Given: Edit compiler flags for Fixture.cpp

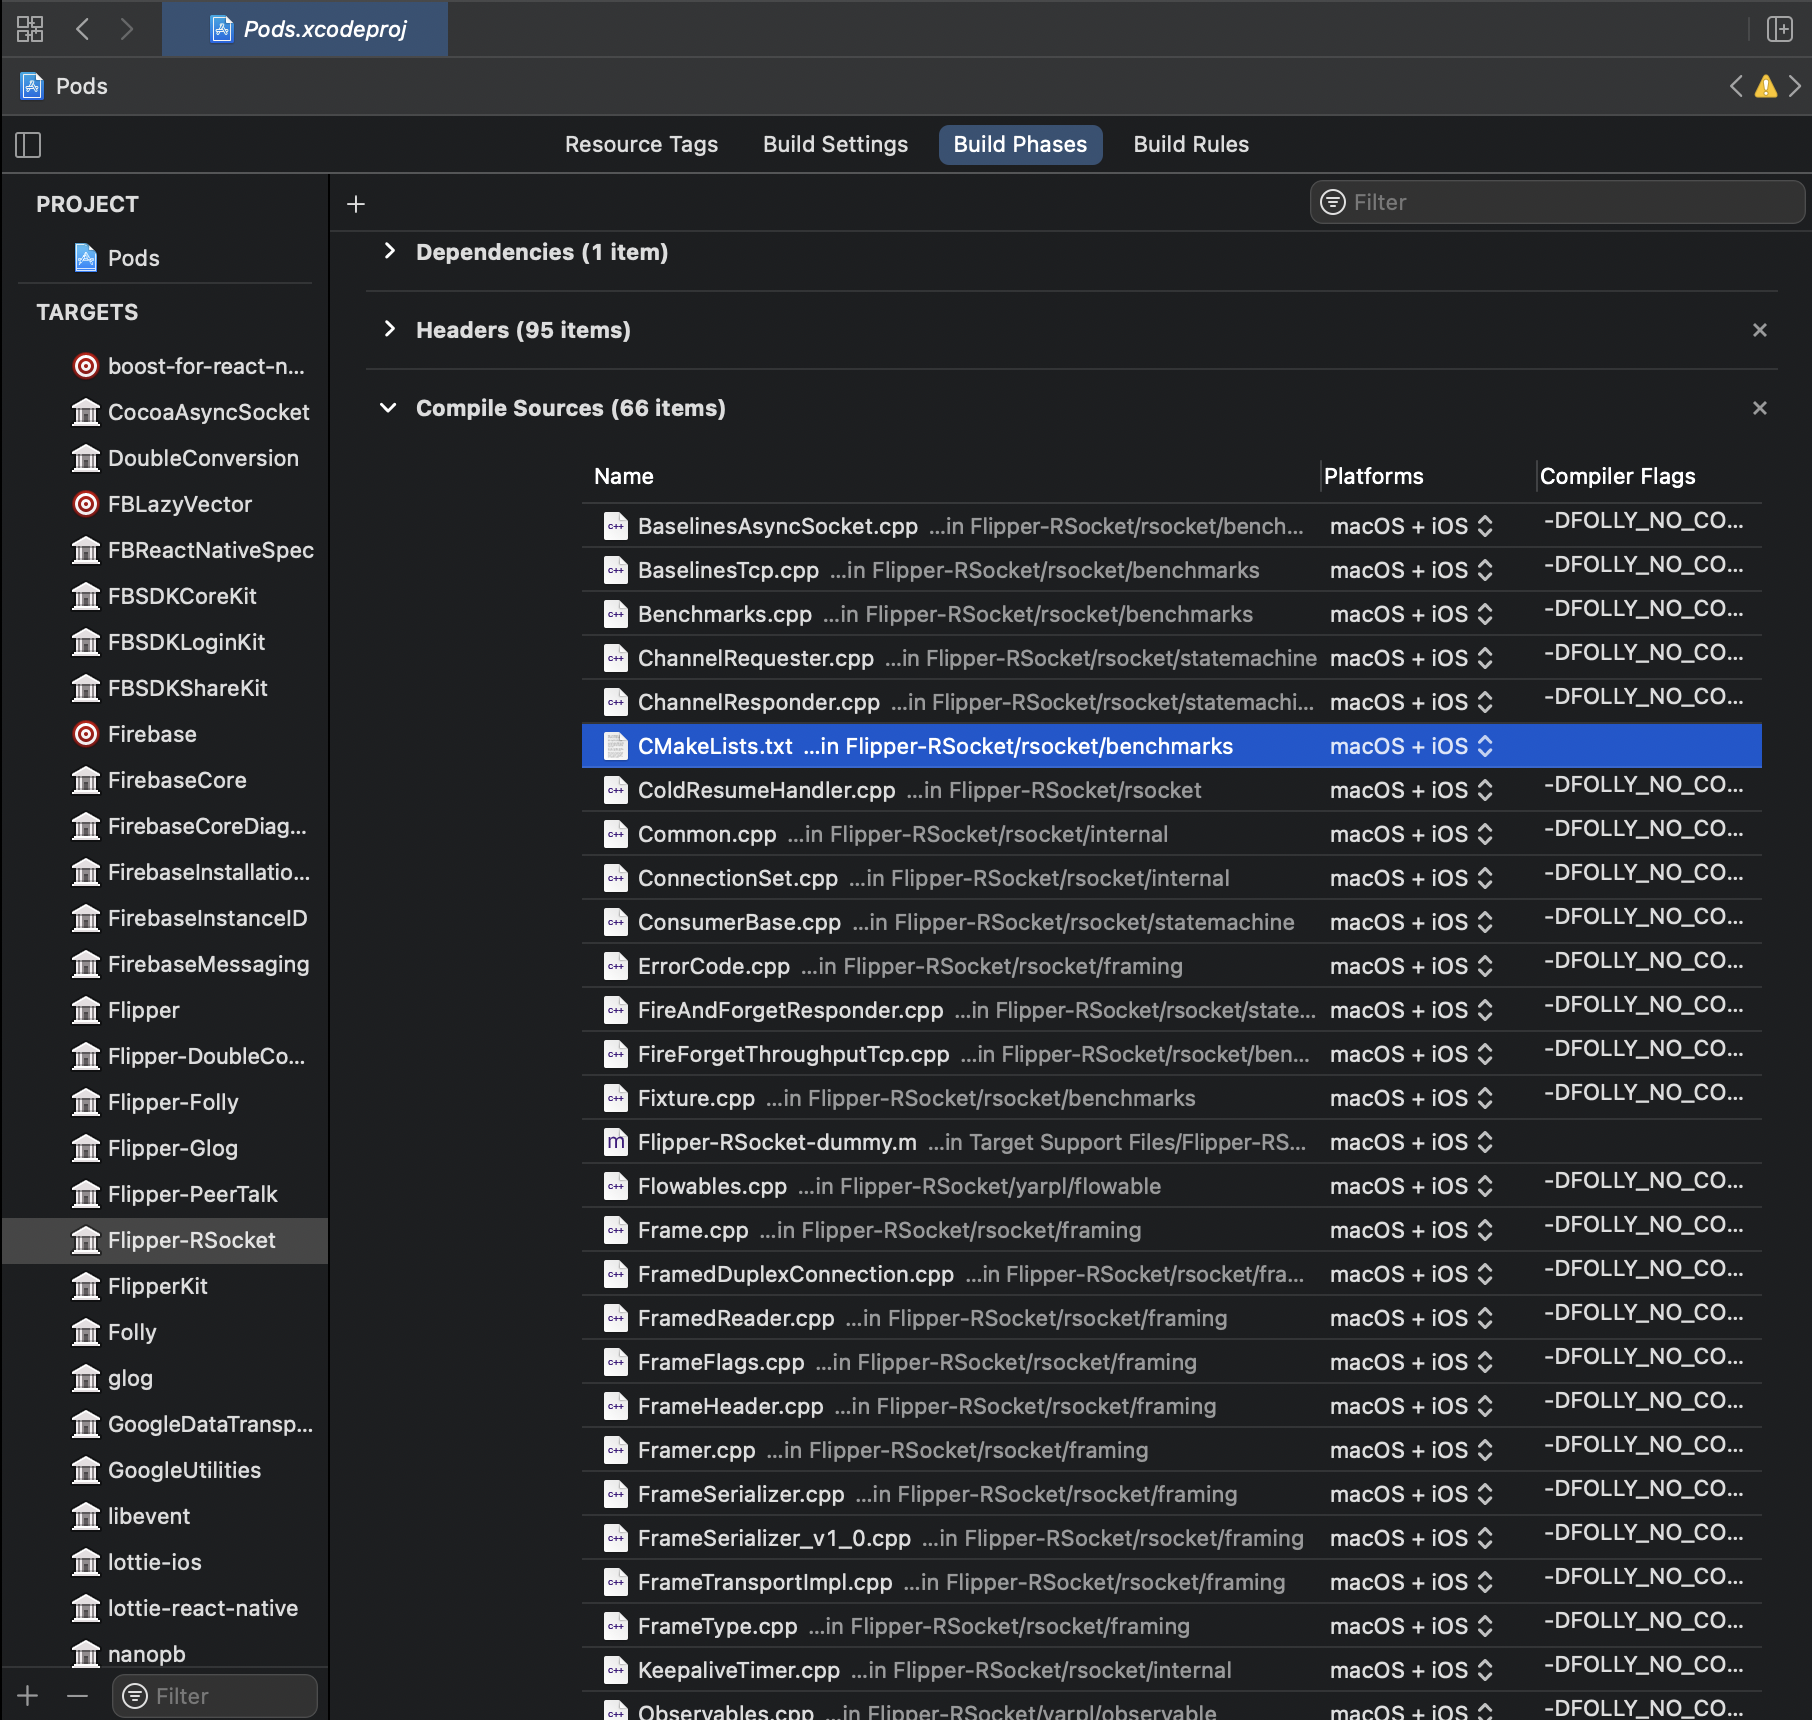Looking at the screenshot, I should (1644, 1093).
